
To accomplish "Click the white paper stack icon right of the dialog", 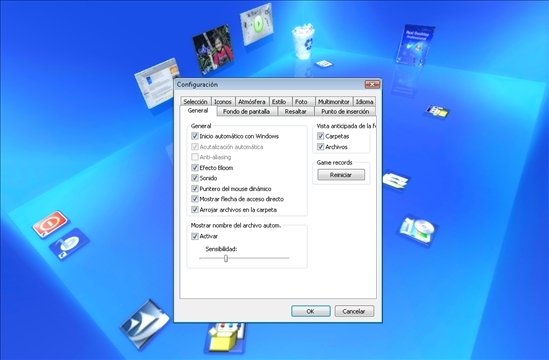I will pos(395,180).
